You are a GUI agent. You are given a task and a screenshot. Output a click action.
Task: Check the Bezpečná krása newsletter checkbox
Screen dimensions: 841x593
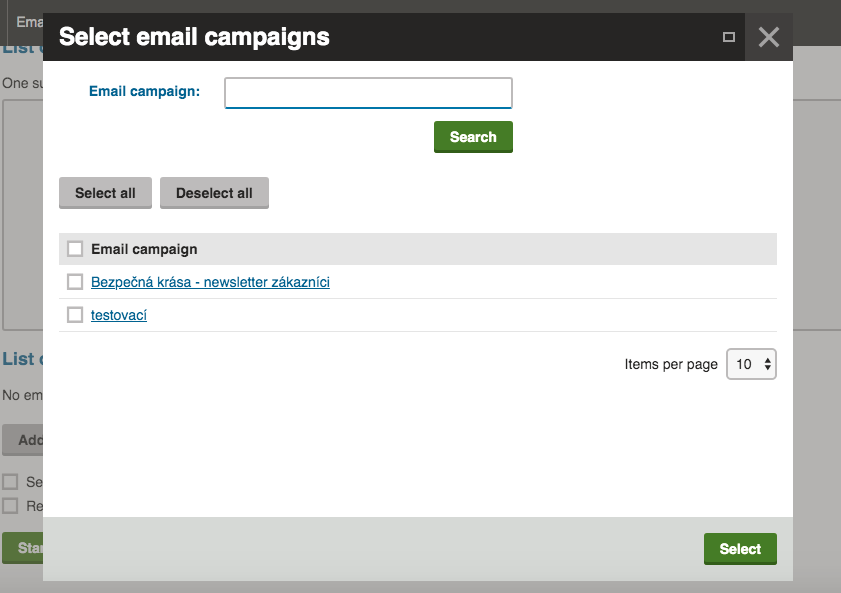pyautogui.click(x=75, y=282)
